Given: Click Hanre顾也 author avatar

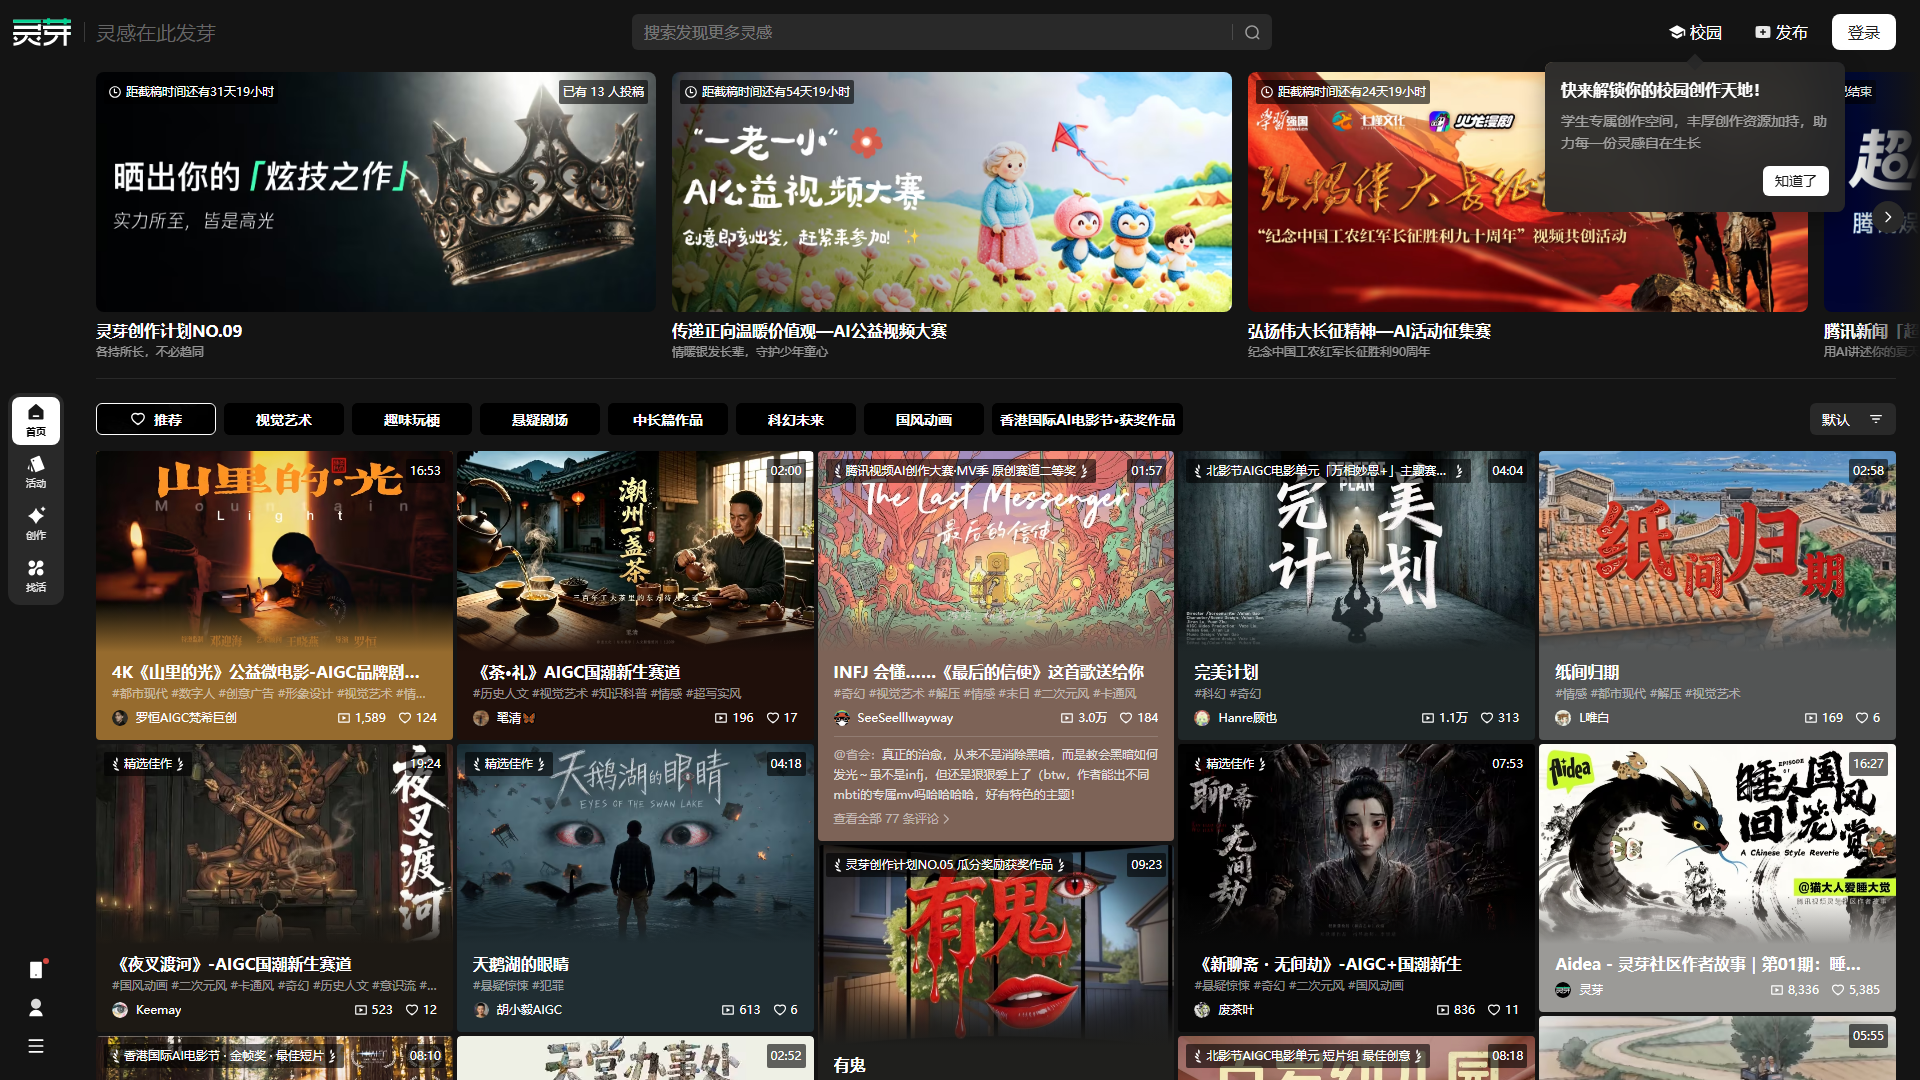Looking at the screenshot, I should click(1202, 718).
